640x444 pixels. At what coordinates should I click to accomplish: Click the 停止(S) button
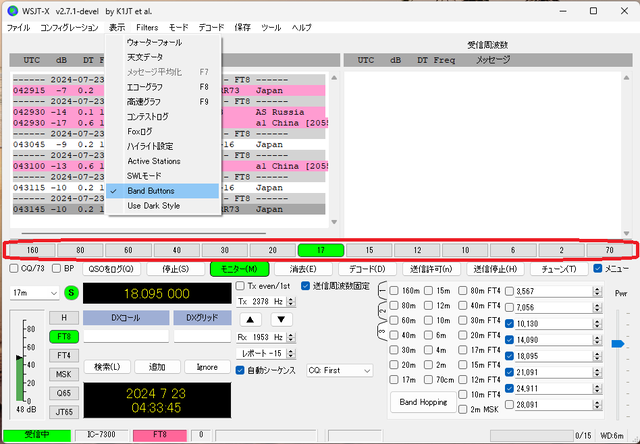[x=176, y=269]
